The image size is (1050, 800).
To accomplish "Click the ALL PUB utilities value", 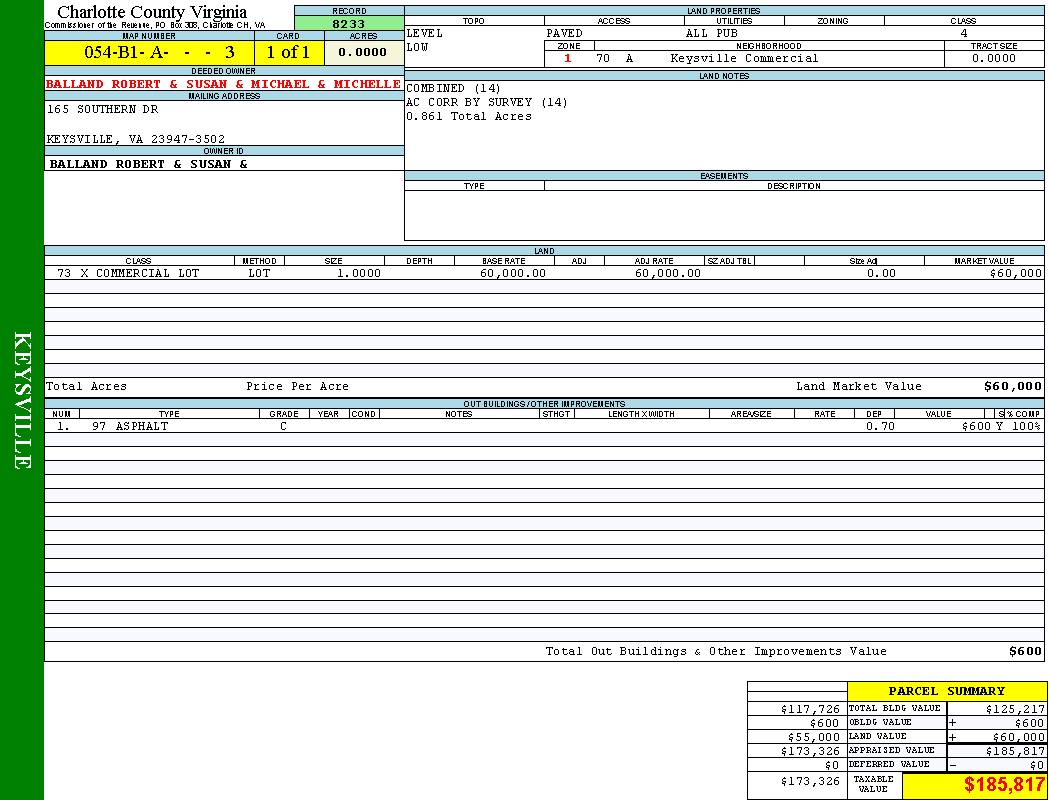I will coord(711,33).
